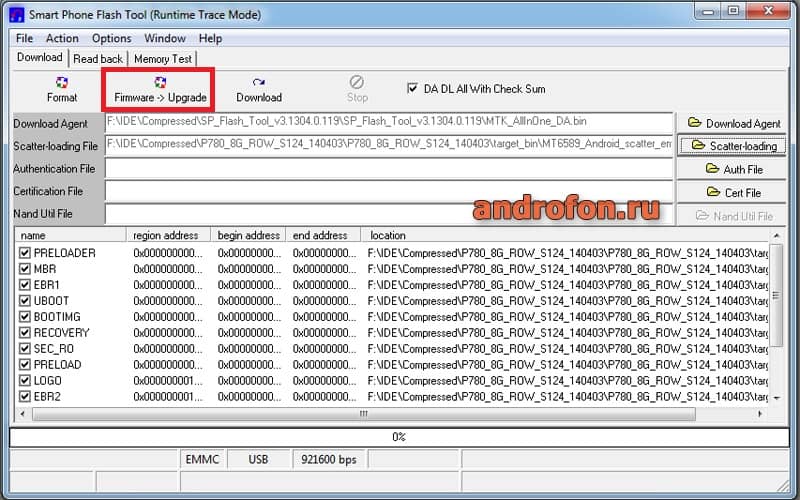Viewport: 800px width, 500px height.
Task: Select the BOOTIMG row name
Action: pos(57,316)
